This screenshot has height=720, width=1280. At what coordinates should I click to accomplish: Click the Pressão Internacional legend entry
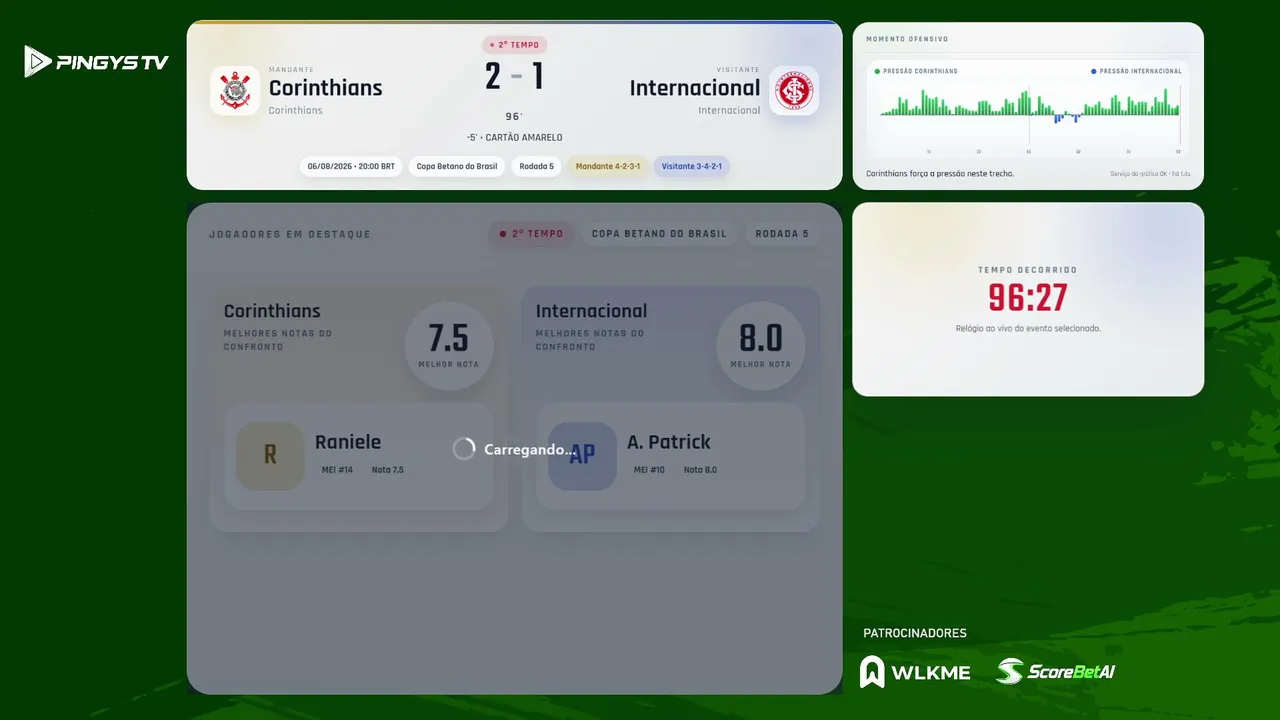1136,71
